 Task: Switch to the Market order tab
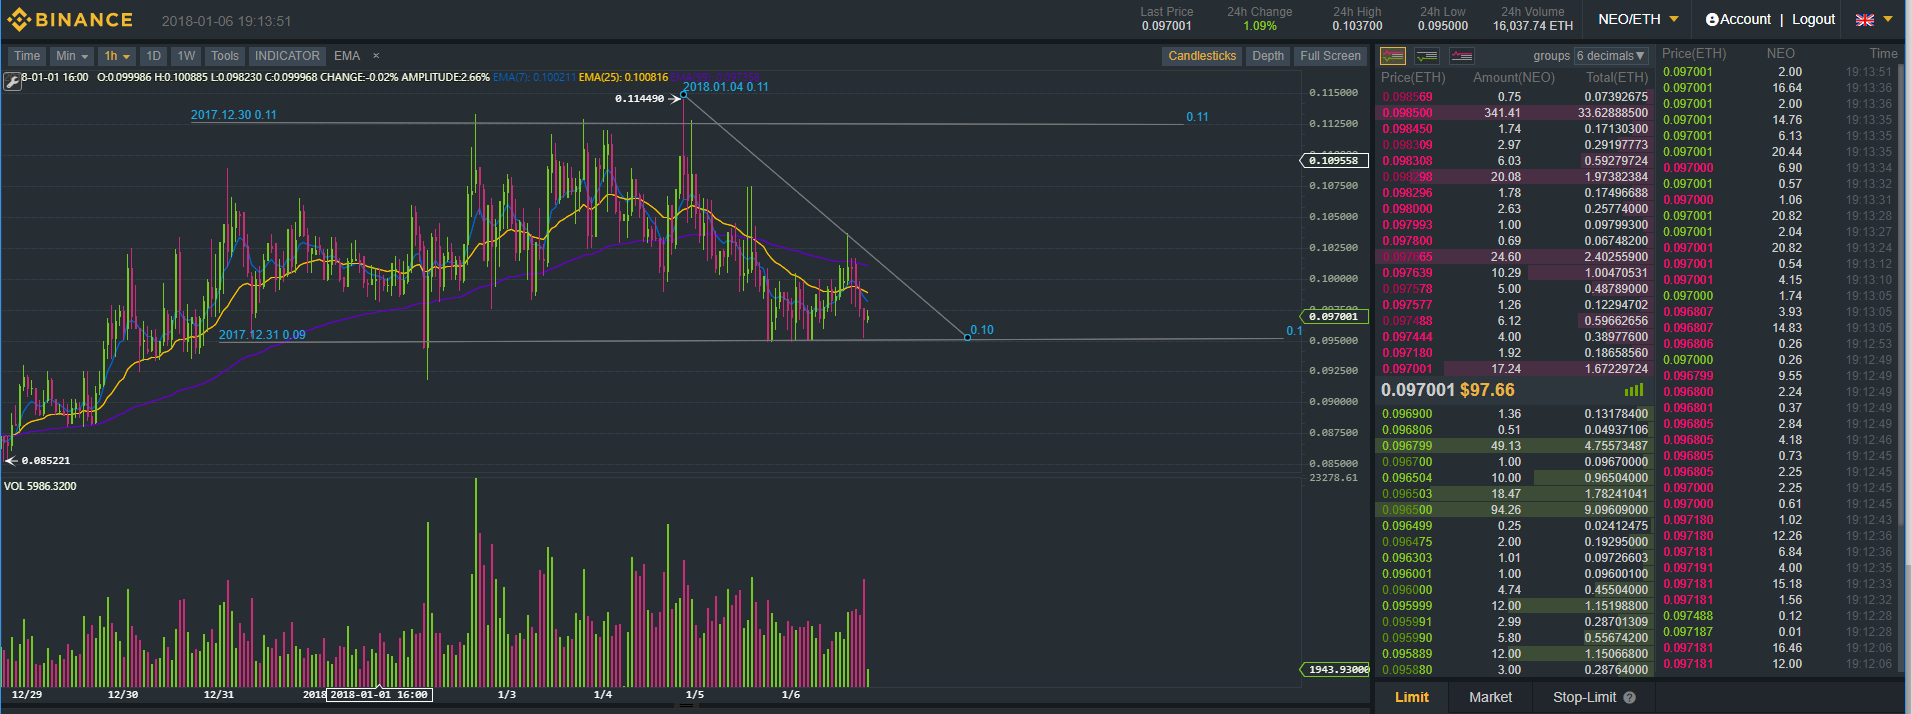(1490, 698)
